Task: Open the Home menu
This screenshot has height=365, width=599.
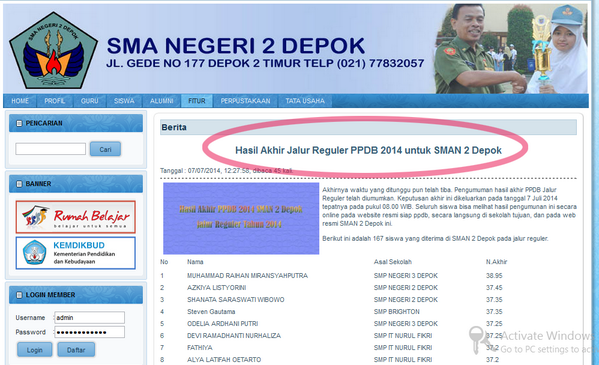Action: tap(20, 101)
